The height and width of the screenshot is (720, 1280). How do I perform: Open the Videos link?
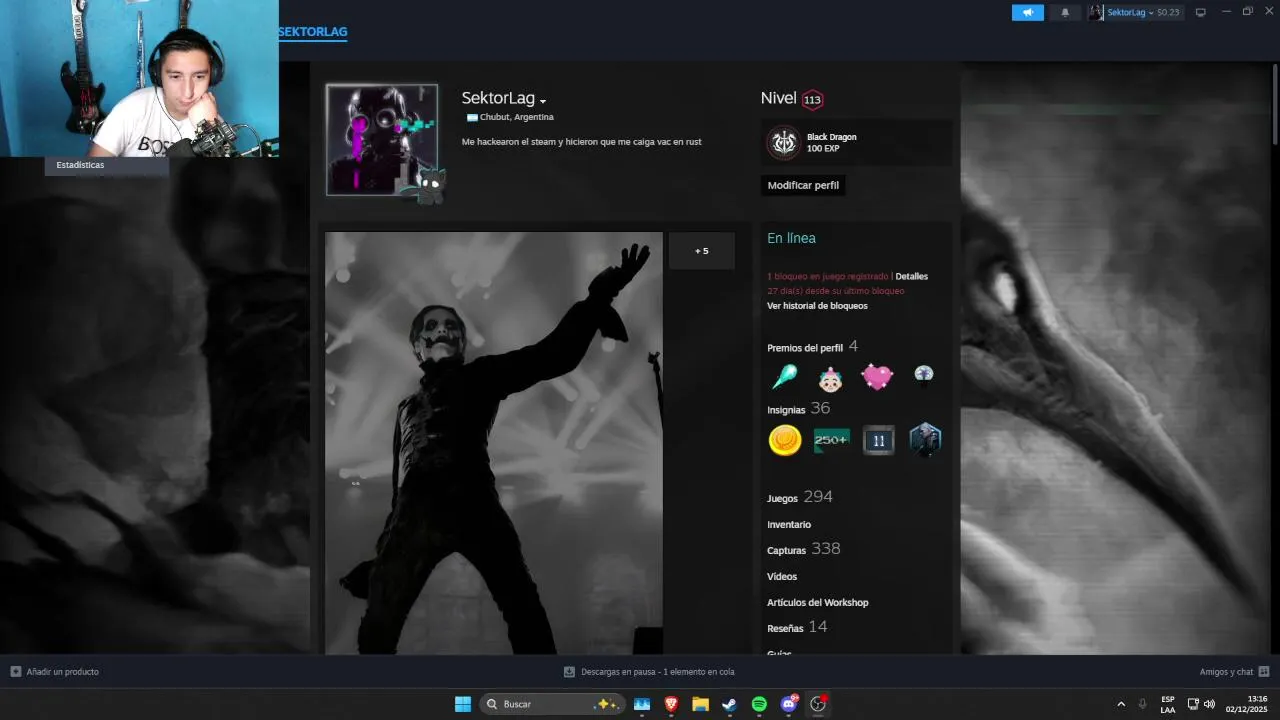(782, 576)
